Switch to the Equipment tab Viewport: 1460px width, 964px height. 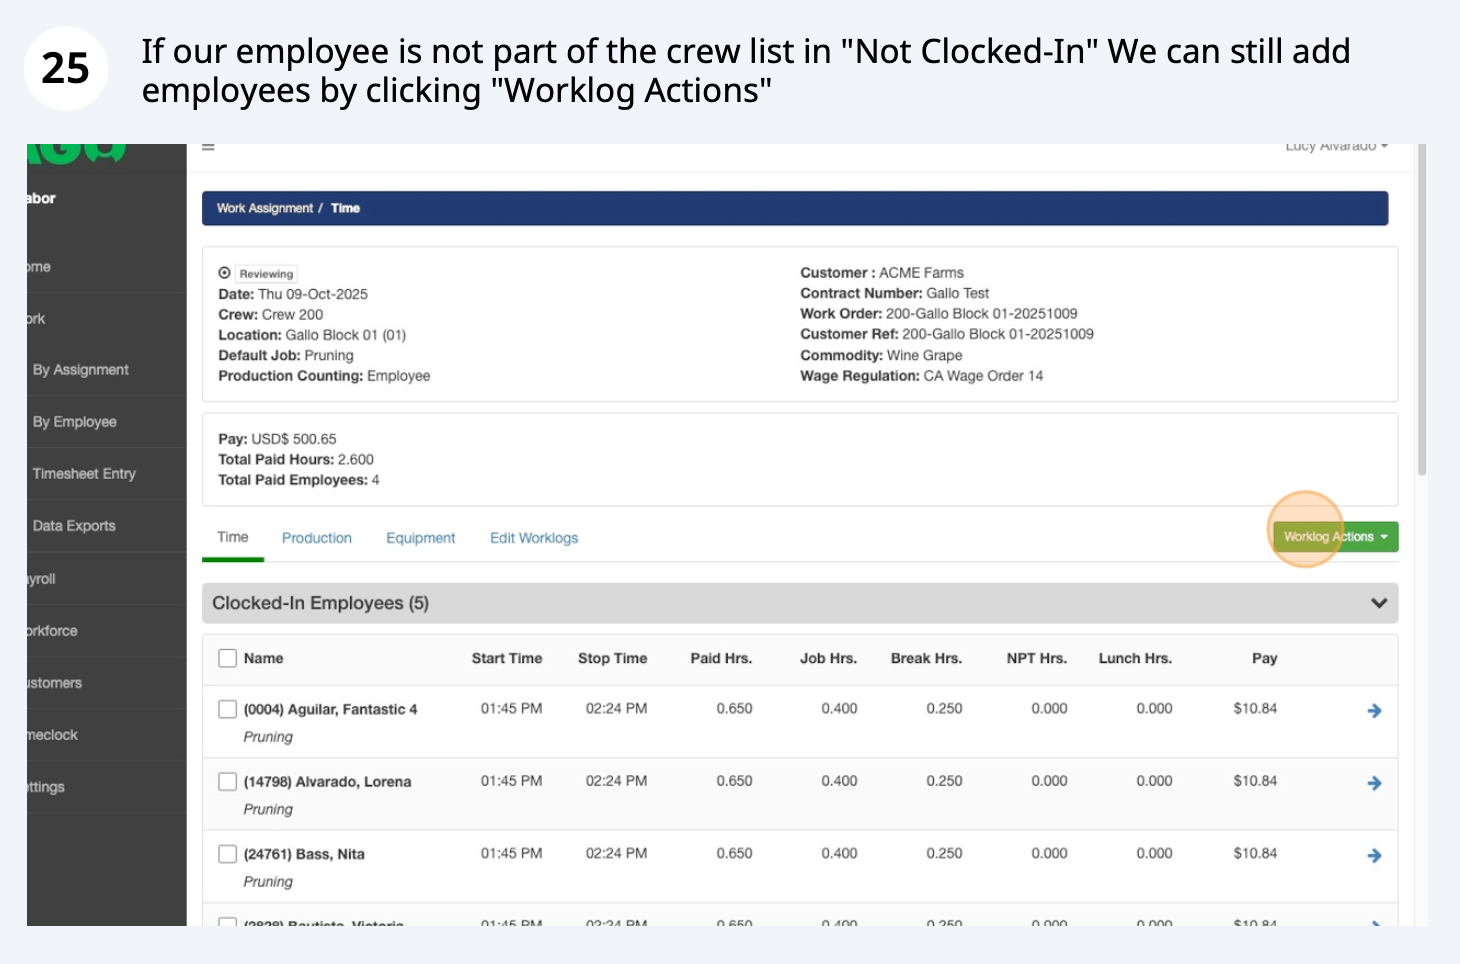tap(420, 538)
